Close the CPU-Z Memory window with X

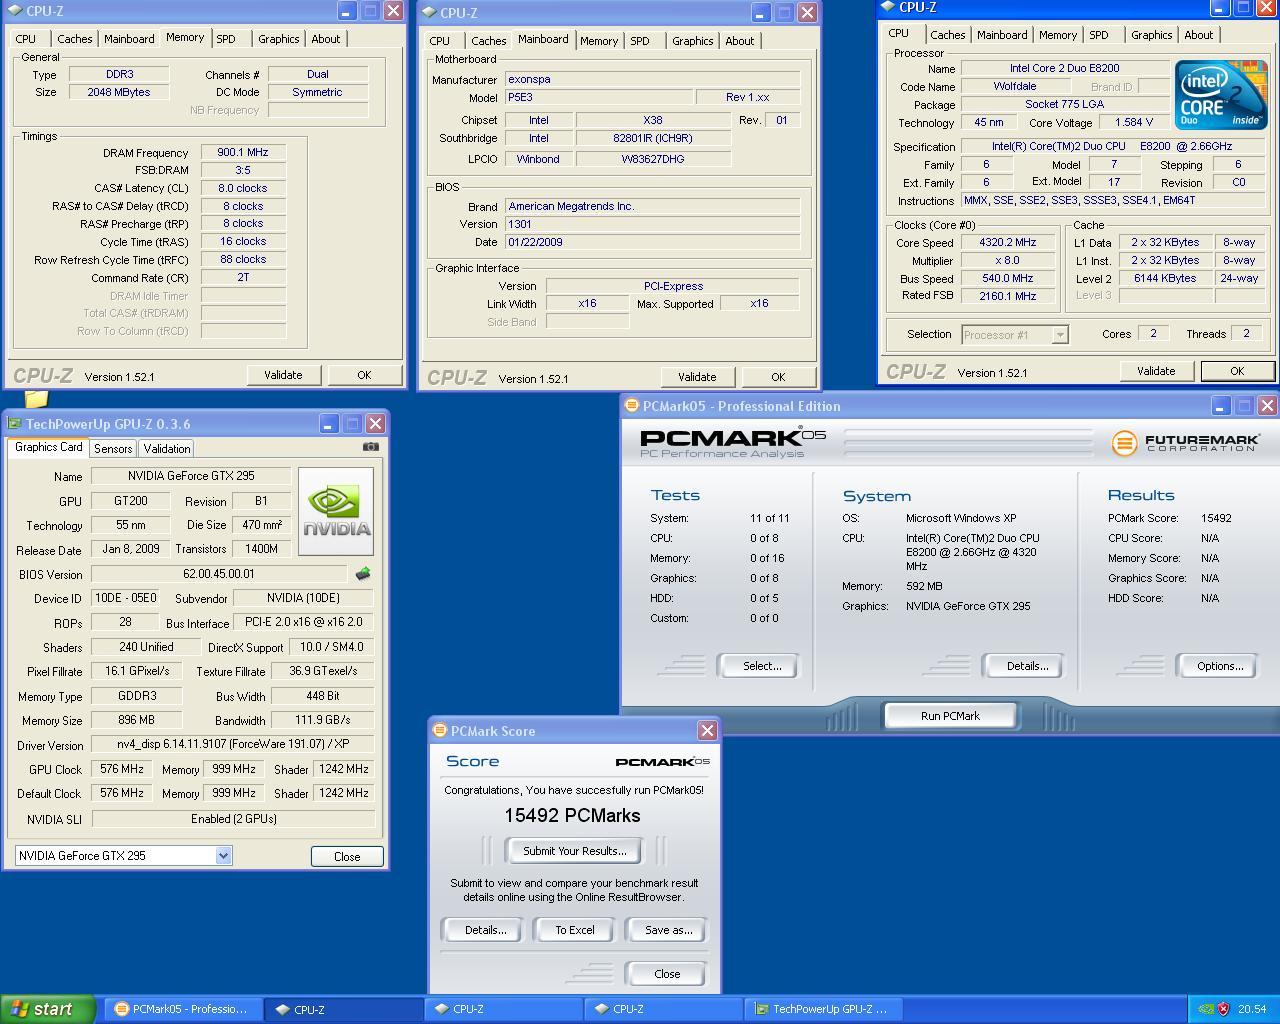[393, 11]
